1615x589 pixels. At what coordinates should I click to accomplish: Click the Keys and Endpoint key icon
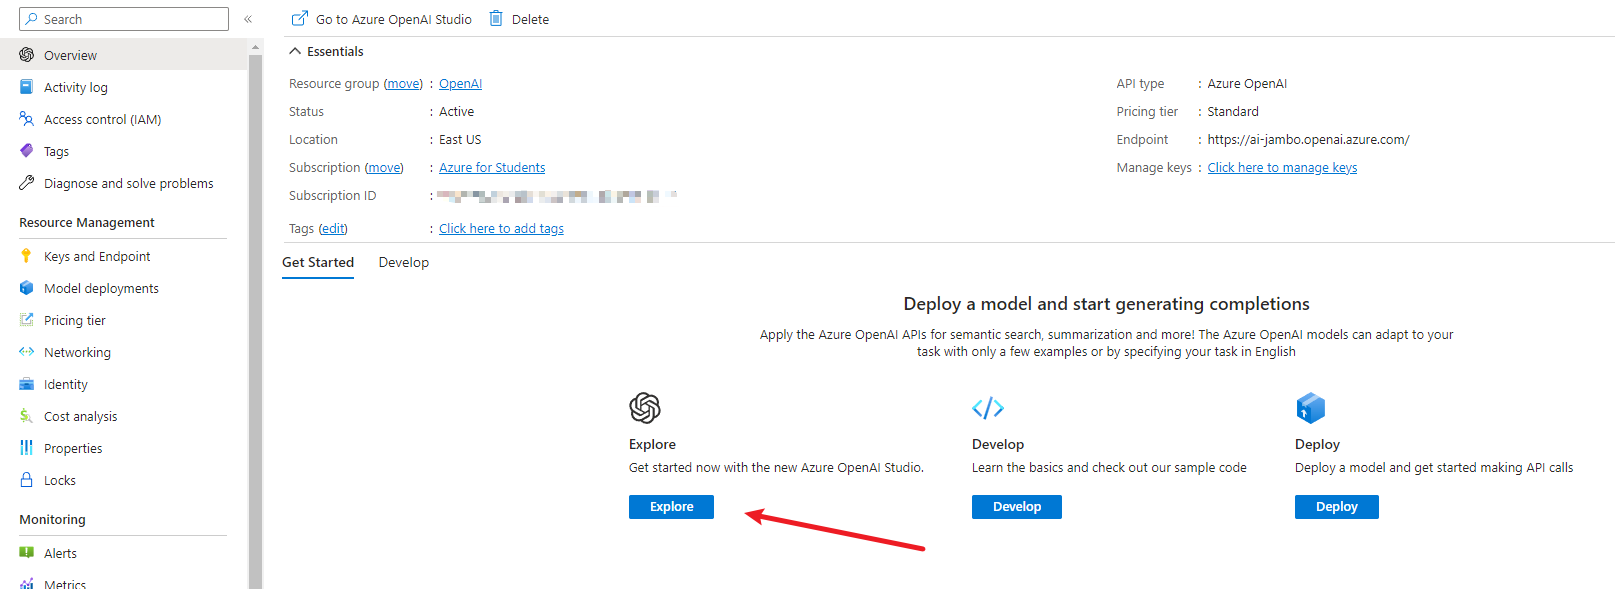pyautogui.click(x=27, y=256)
